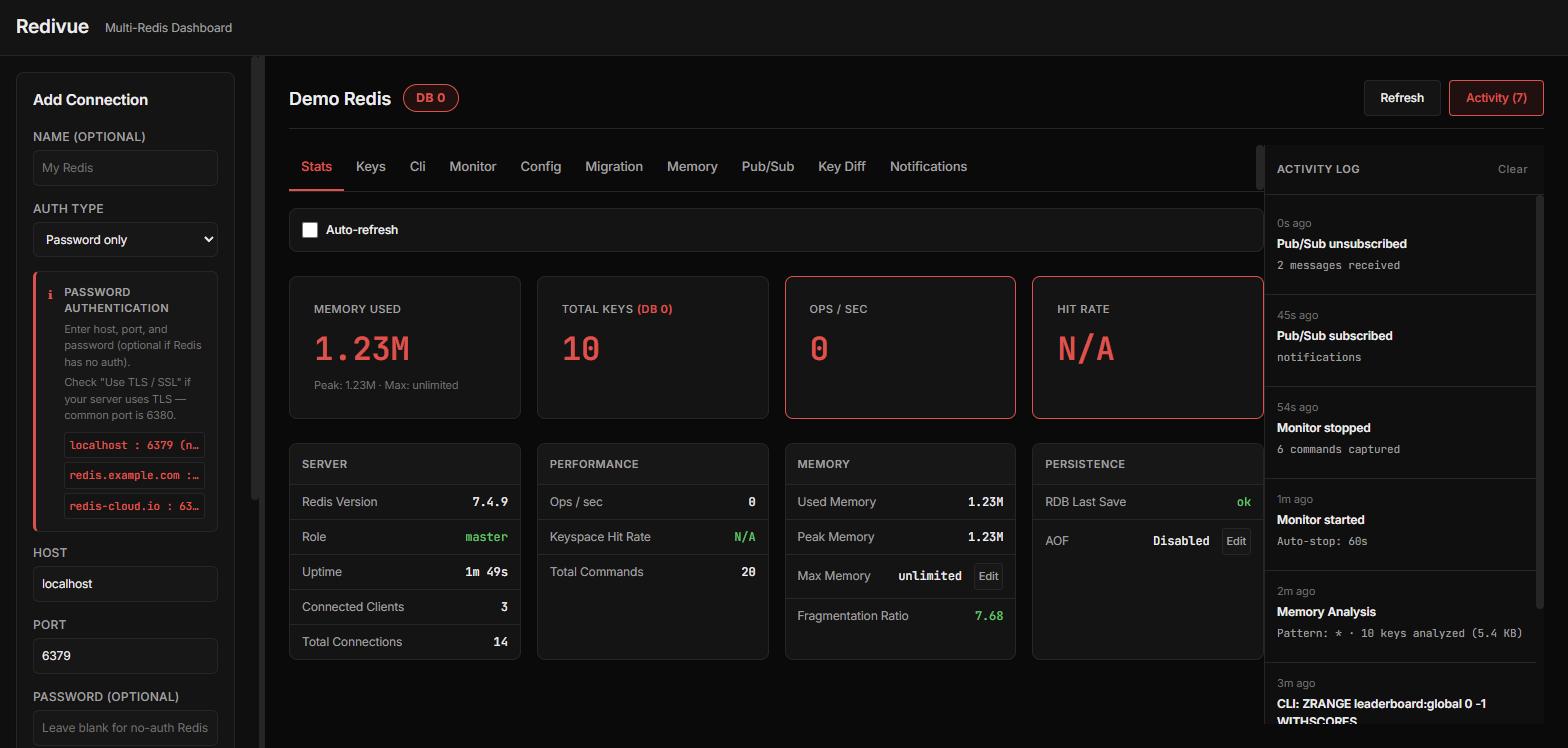
Task: Switch to the Memory tab
Action: point(692,167)
